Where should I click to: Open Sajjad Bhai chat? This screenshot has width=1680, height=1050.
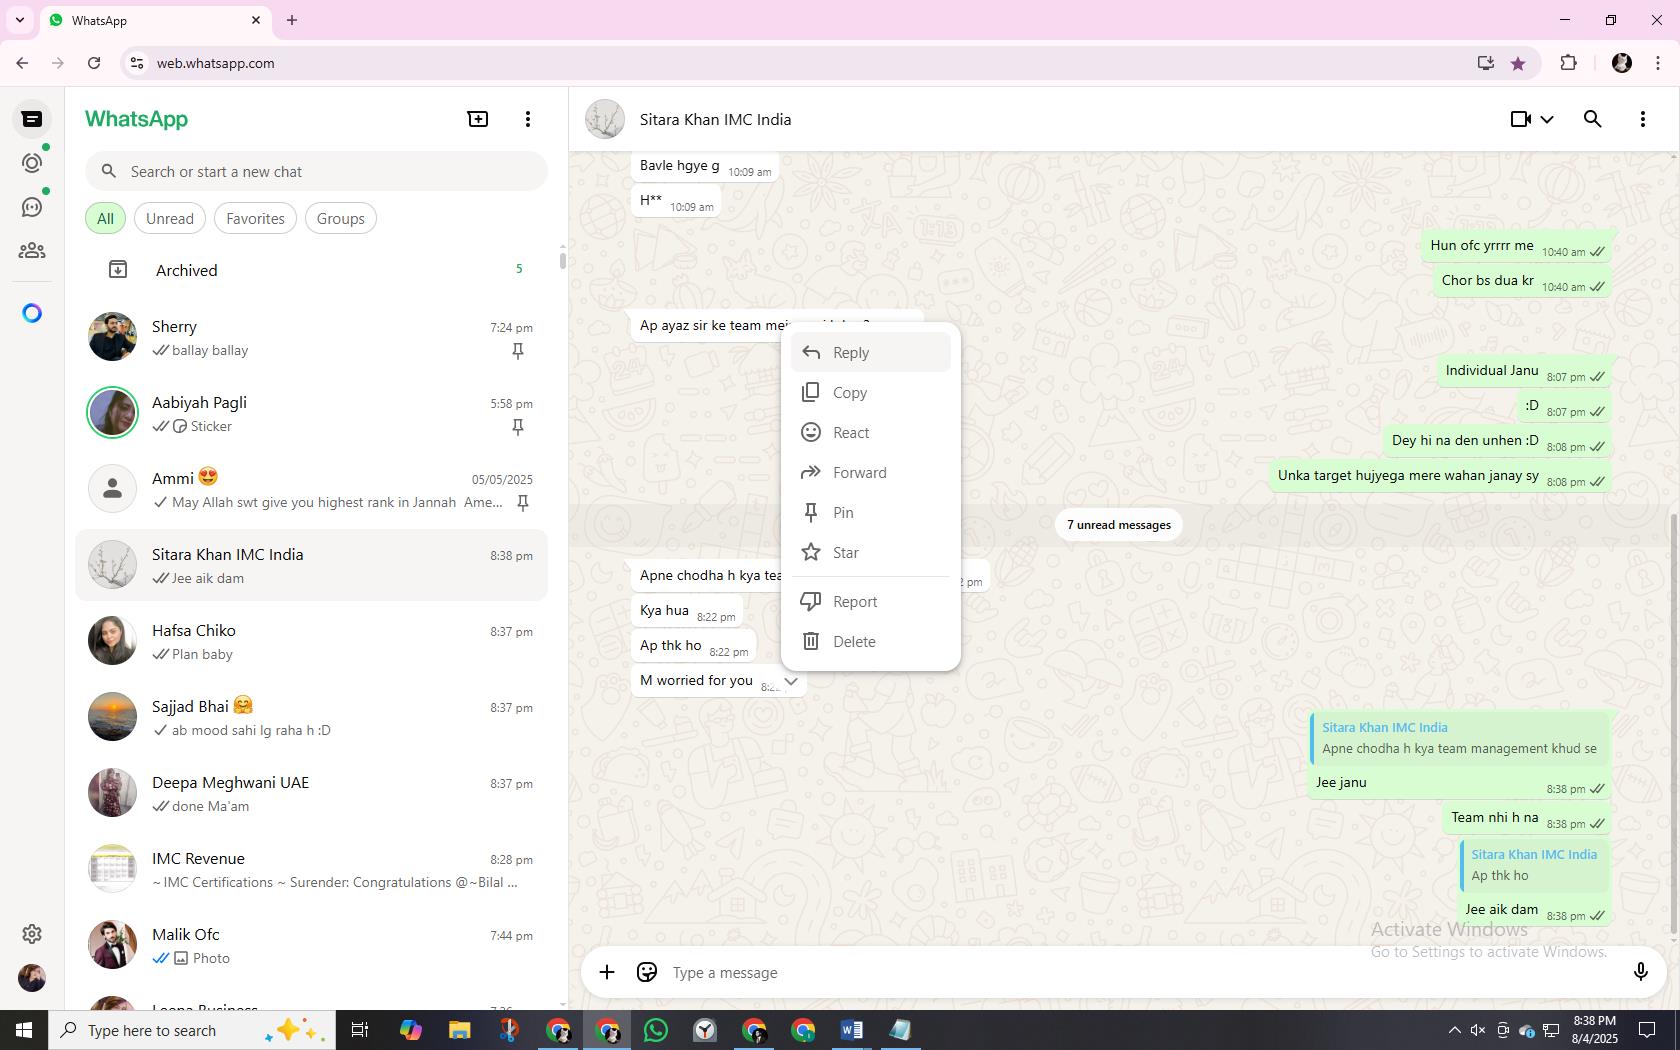[312, 718]
